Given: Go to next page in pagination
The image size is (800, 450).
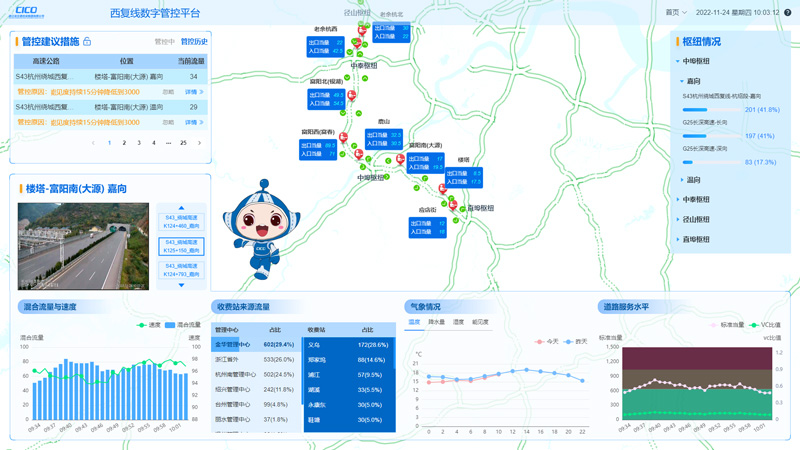Looking at the screenshot, I should tap(199, 143).
